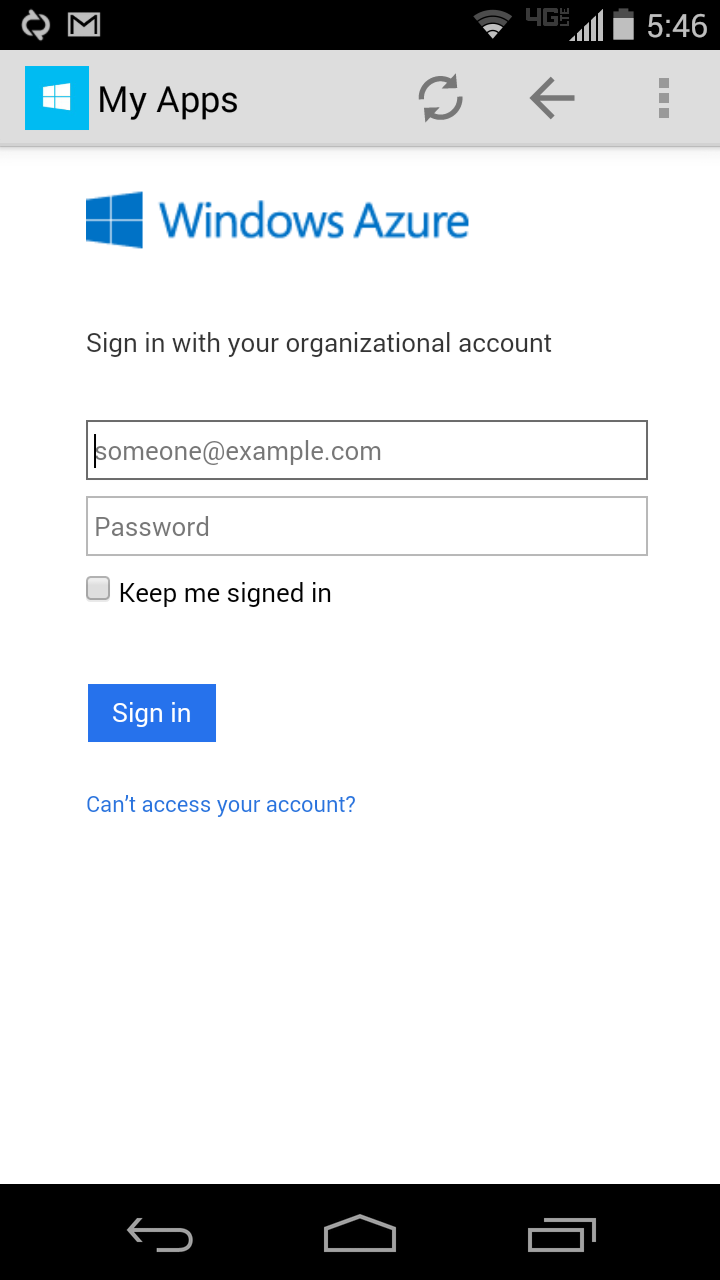This screenshot has height=1280, width=720.
Task: Tap the sync notification icon in the status bar
Action: point(35,25)
